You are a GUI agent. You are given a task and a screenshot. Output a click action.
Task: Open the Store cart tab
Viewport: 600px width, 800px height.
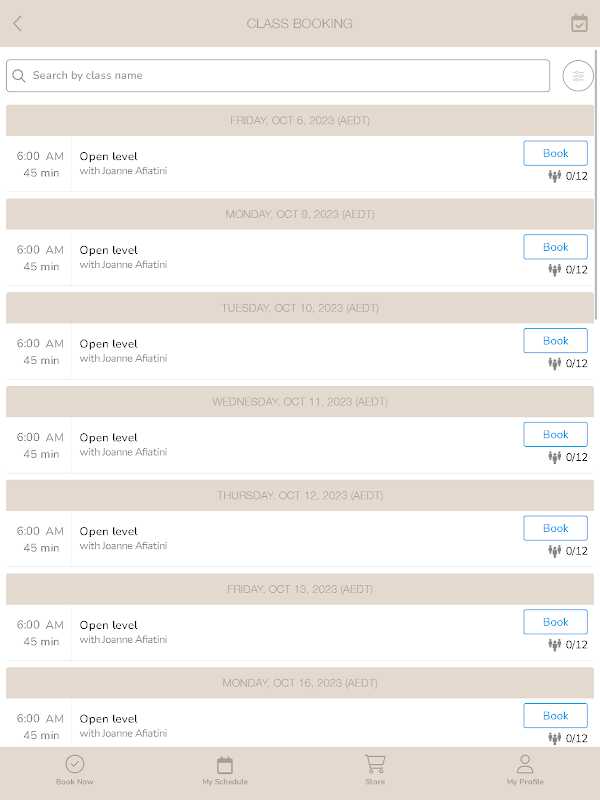pyautogui.click(x=375, y=770)
